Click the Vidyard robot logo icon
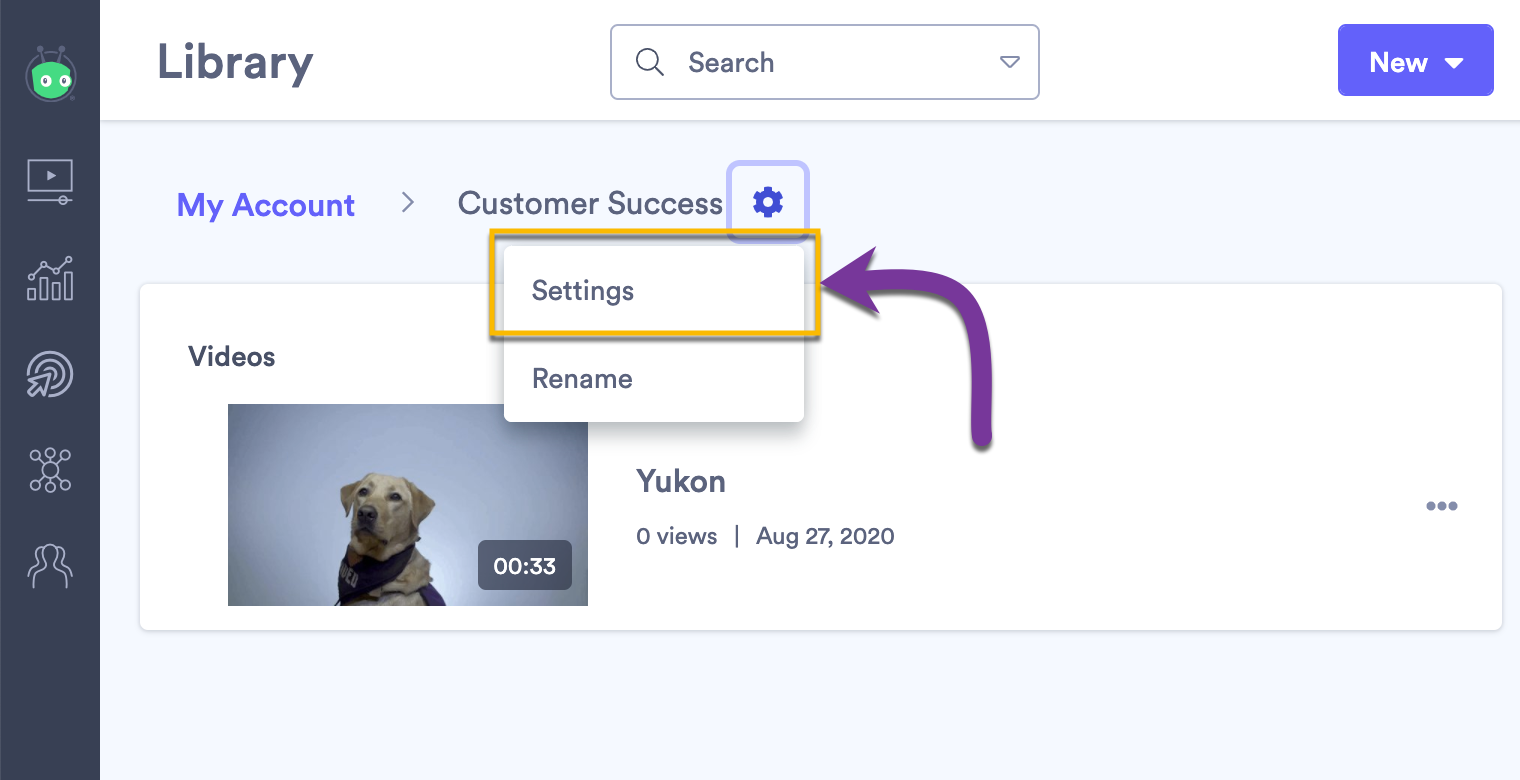Viewport: 1520px width, 780px height. coord(50,74)
